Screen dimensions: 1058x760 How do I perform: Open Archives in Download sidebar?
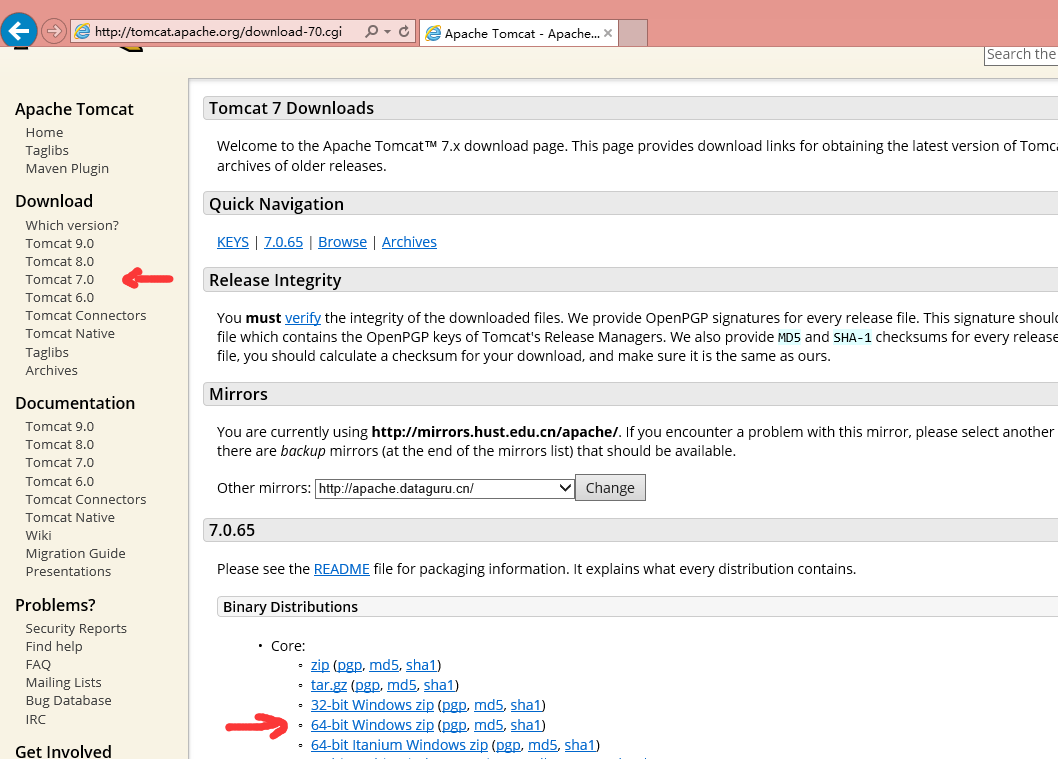click(52, 371)
